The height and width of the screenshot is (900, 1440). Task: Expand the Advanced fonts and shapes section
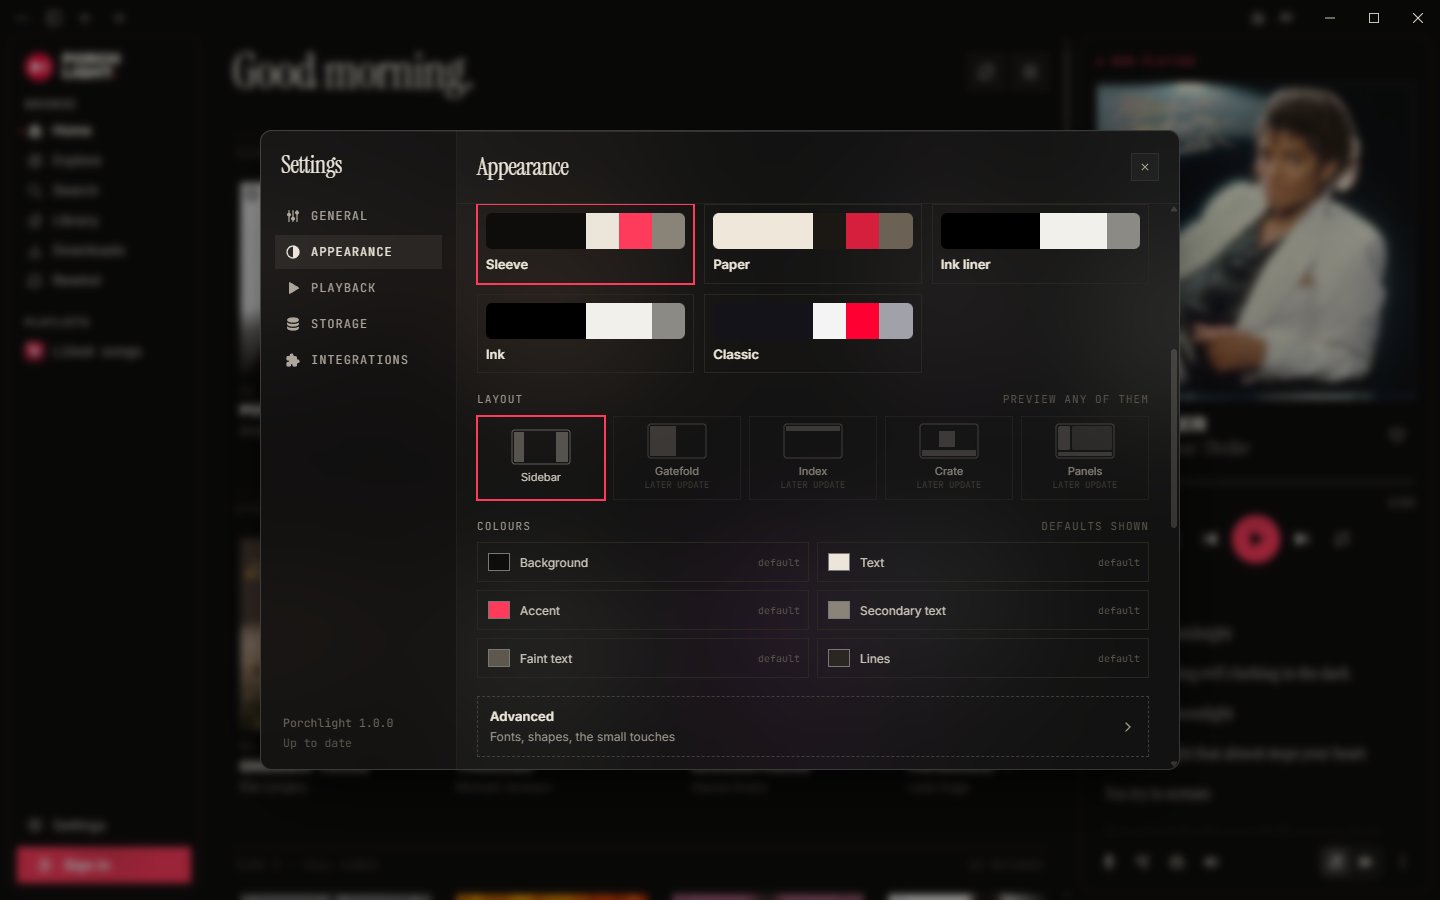pos(813,727)
